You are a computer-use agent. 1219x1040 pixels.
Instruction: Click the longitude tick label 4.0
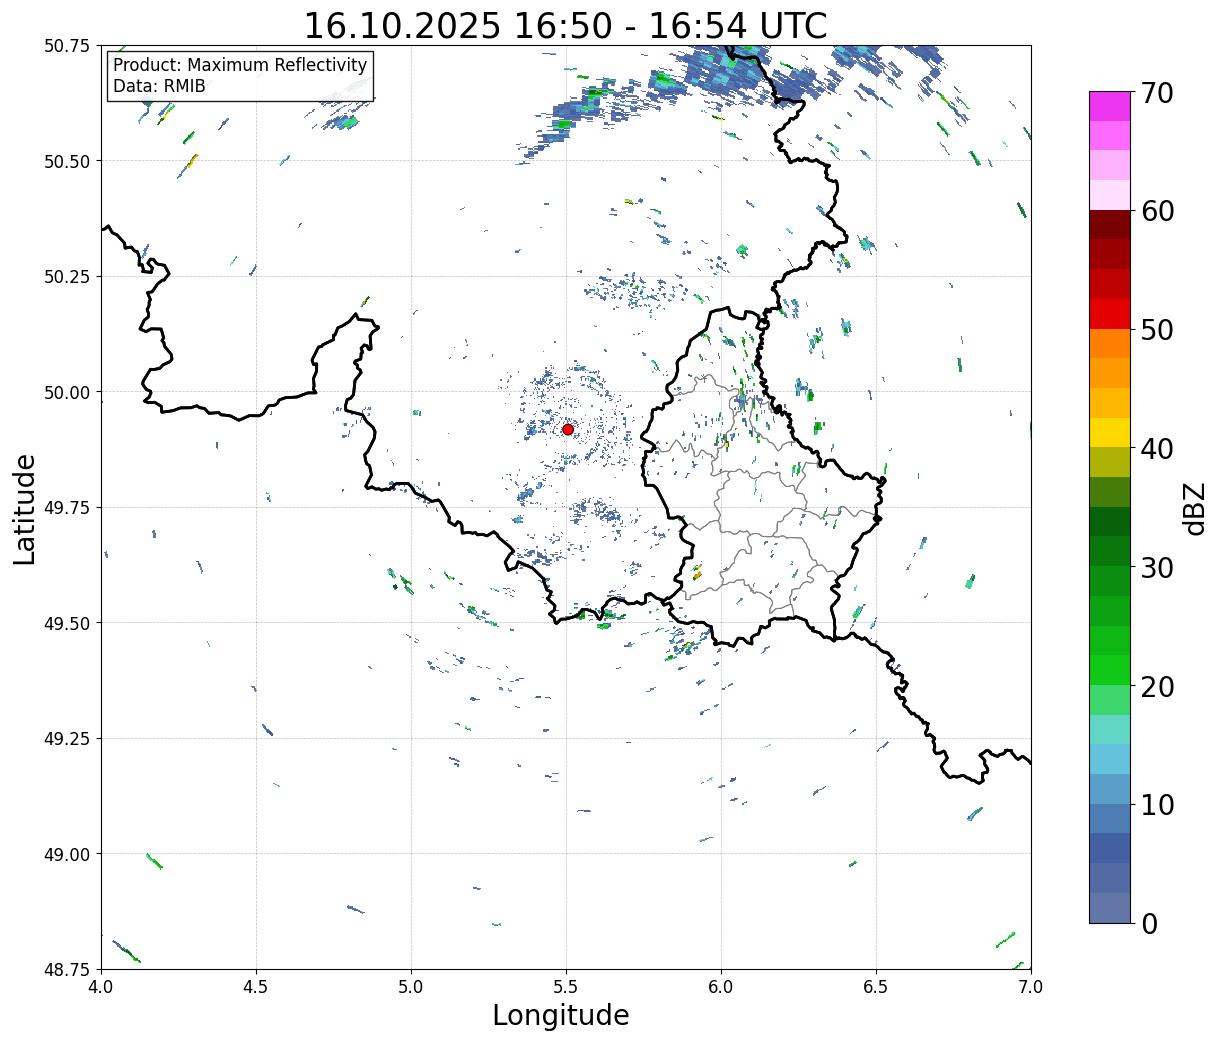click(101, 987)
